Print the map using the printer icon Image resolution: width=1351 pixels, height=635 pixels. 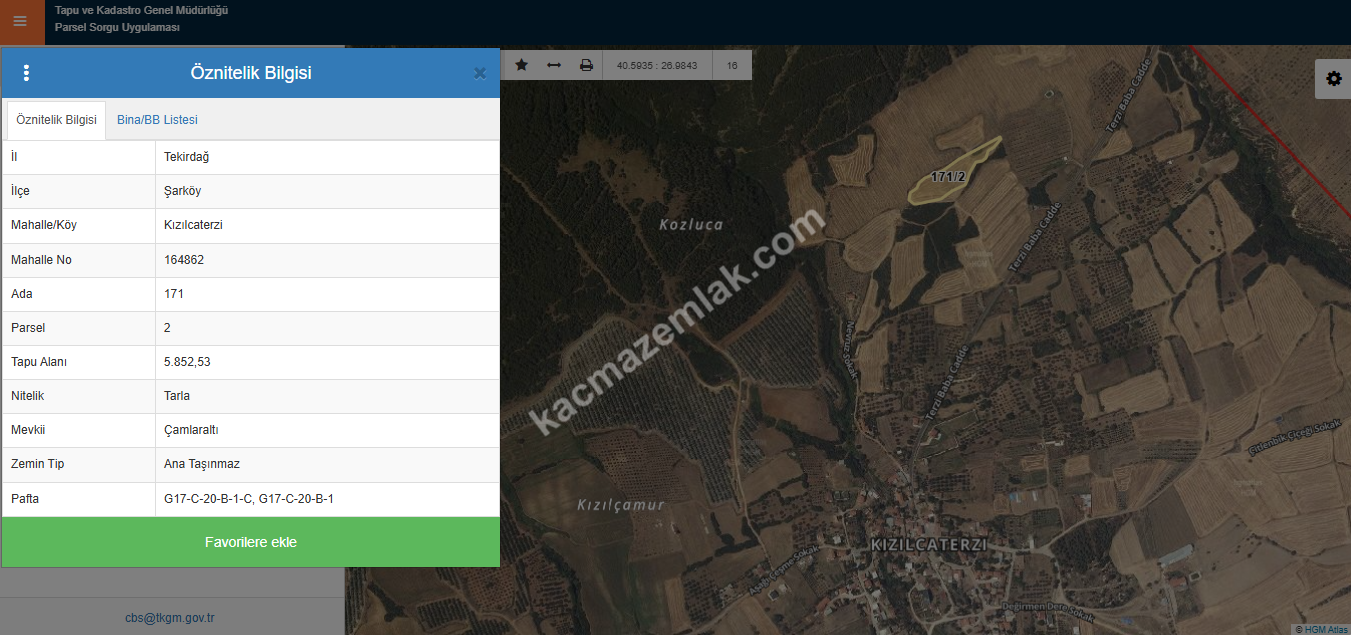[x=586, y=65]
